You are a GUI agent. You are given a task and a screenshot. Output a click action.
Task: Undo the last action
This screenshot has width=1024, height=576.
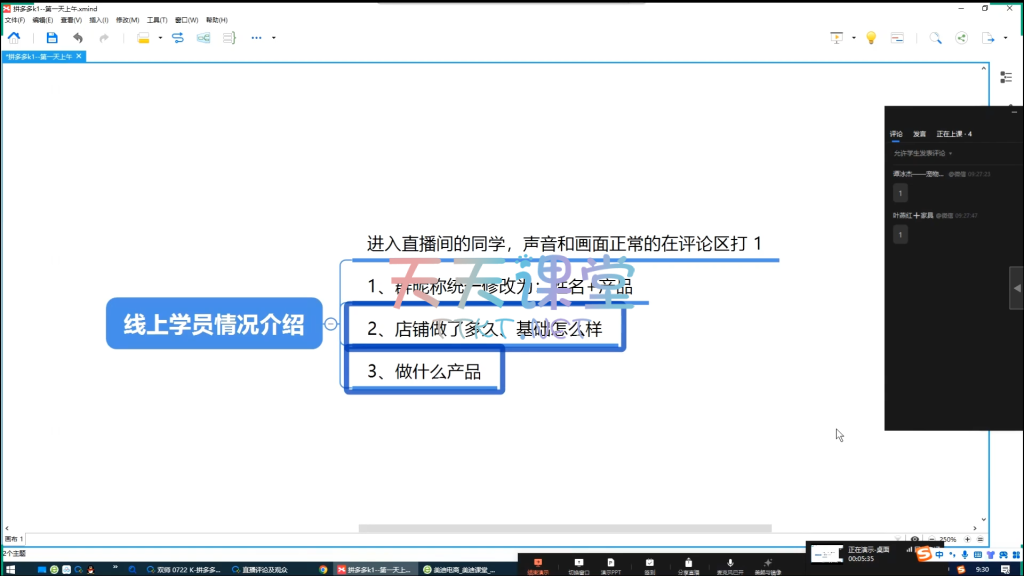[x=78, y=38]
